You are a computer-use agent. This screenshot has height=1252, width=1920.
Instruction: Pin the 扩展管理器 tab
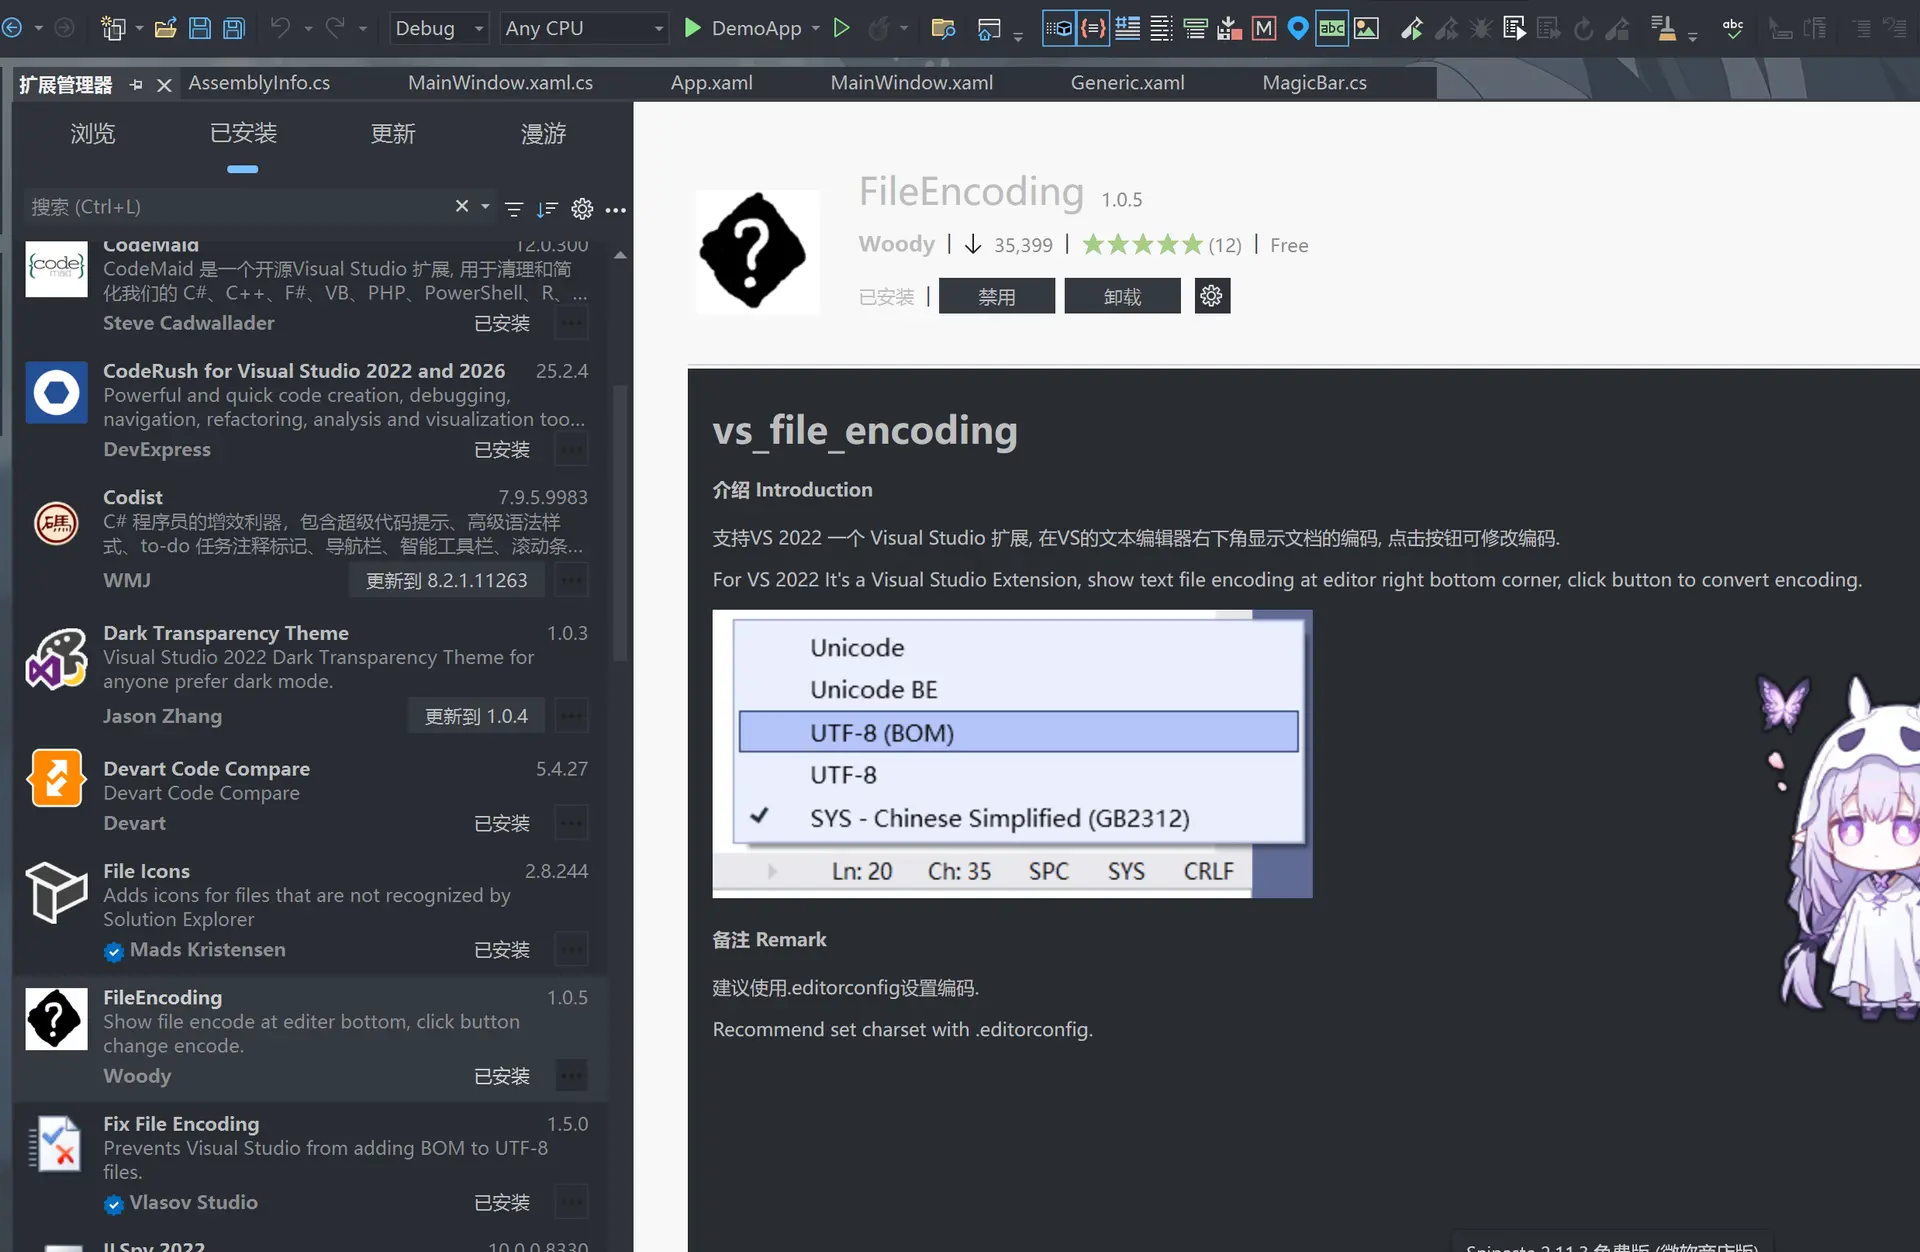coord(136,85)
